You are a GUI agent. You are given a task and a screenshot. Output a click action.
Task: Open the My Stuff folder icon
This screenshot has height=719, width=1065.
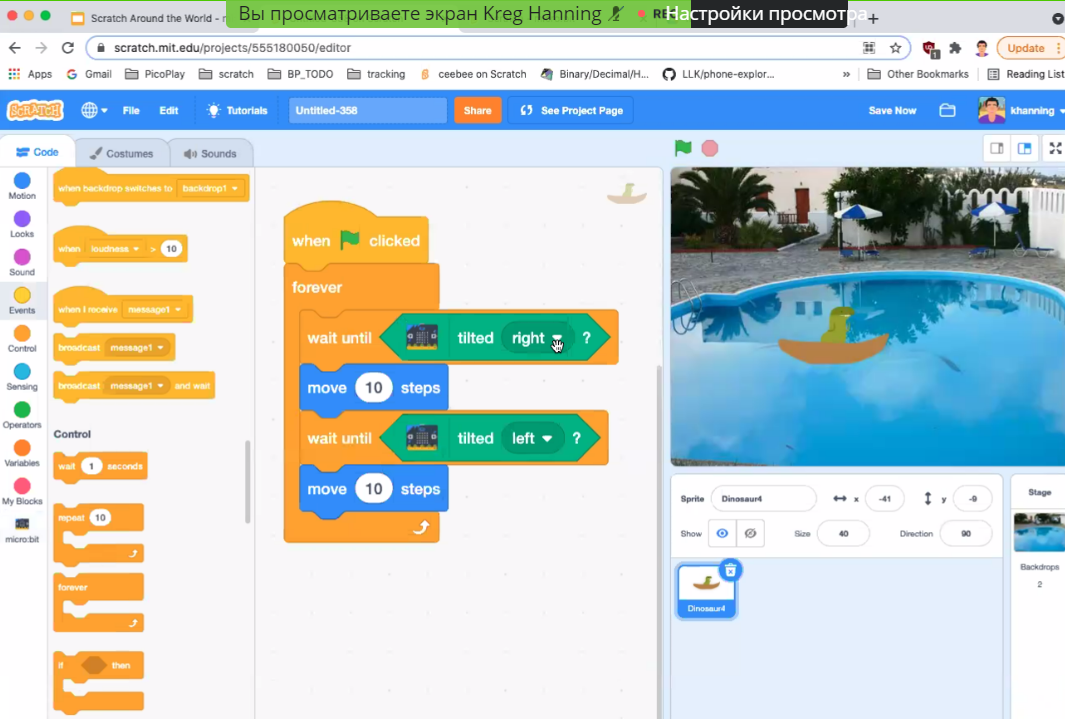point(947,110)
